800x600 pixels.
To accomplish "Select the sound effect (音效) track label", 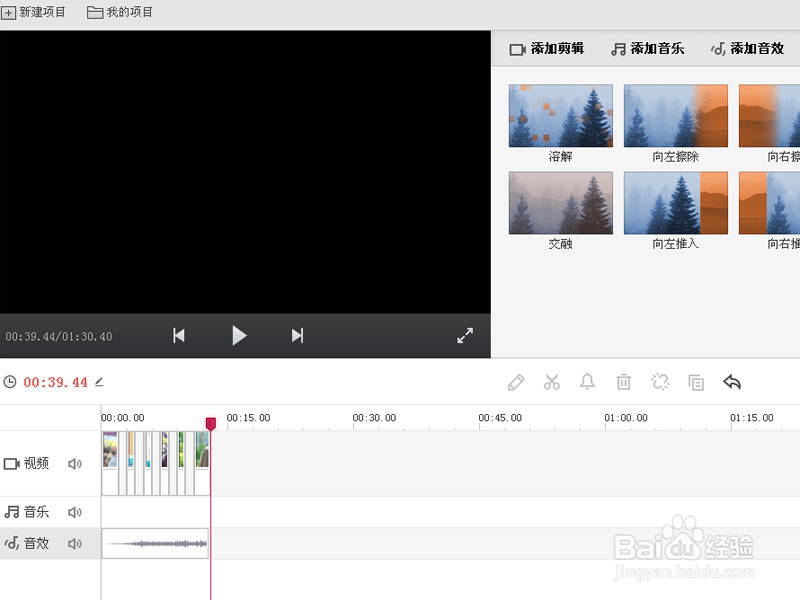I will click(27, 543).
